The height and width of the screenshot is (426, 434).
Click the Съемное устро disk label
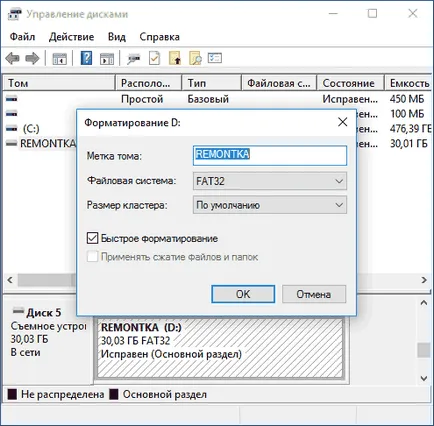click(48, 326)
